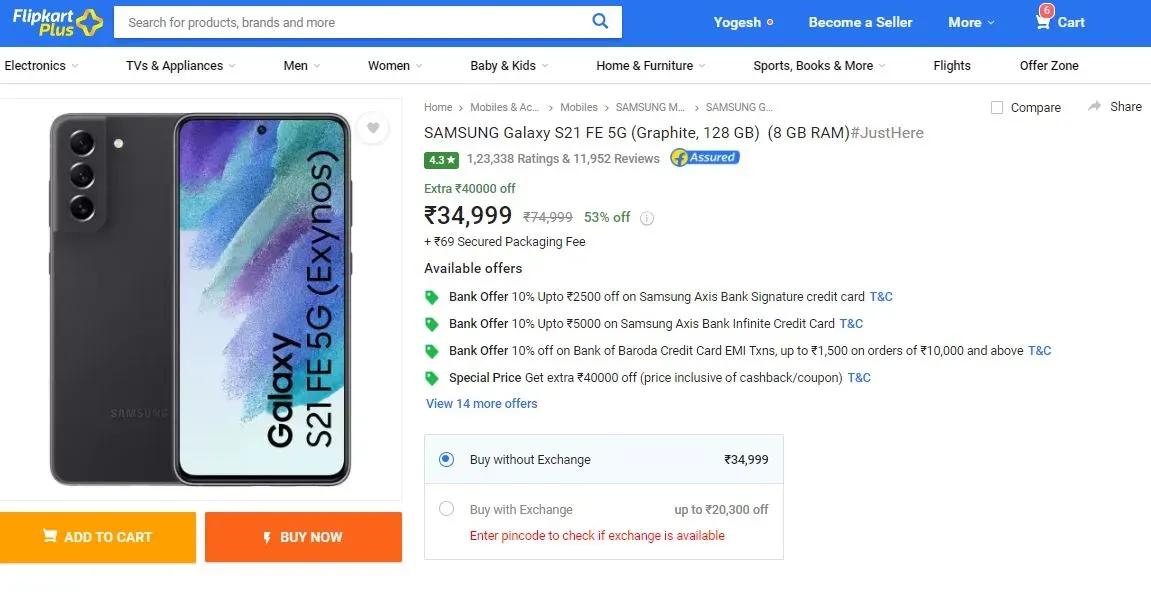
Task: Open the shopping cart icon
Action: click(1042, 22)
